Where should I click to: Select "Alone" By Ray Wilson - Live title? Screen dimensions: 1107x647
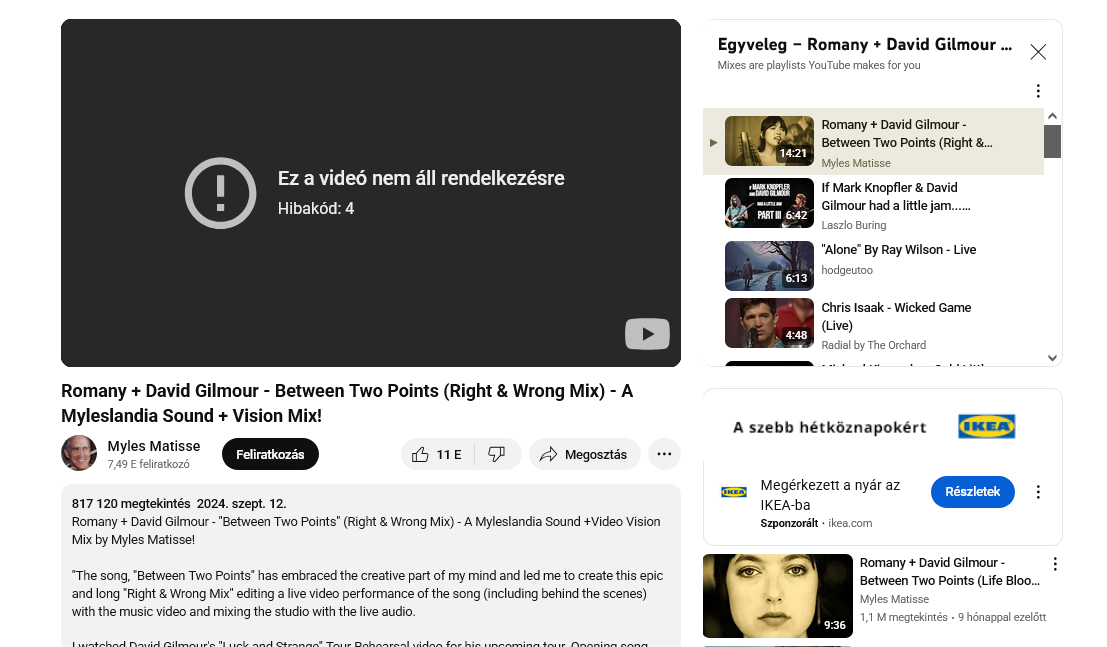[x=898, y=249]
